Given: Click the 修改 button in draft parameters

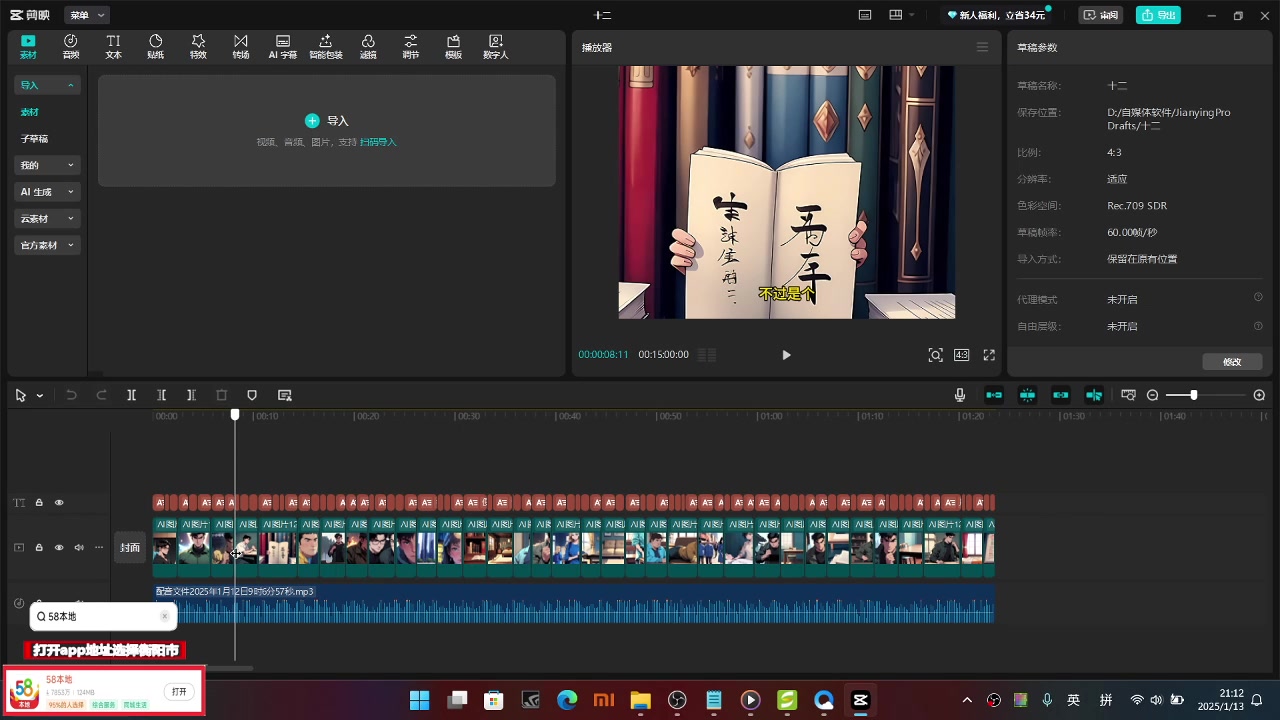Looking at the screenshot, I should pos(1232,362).
